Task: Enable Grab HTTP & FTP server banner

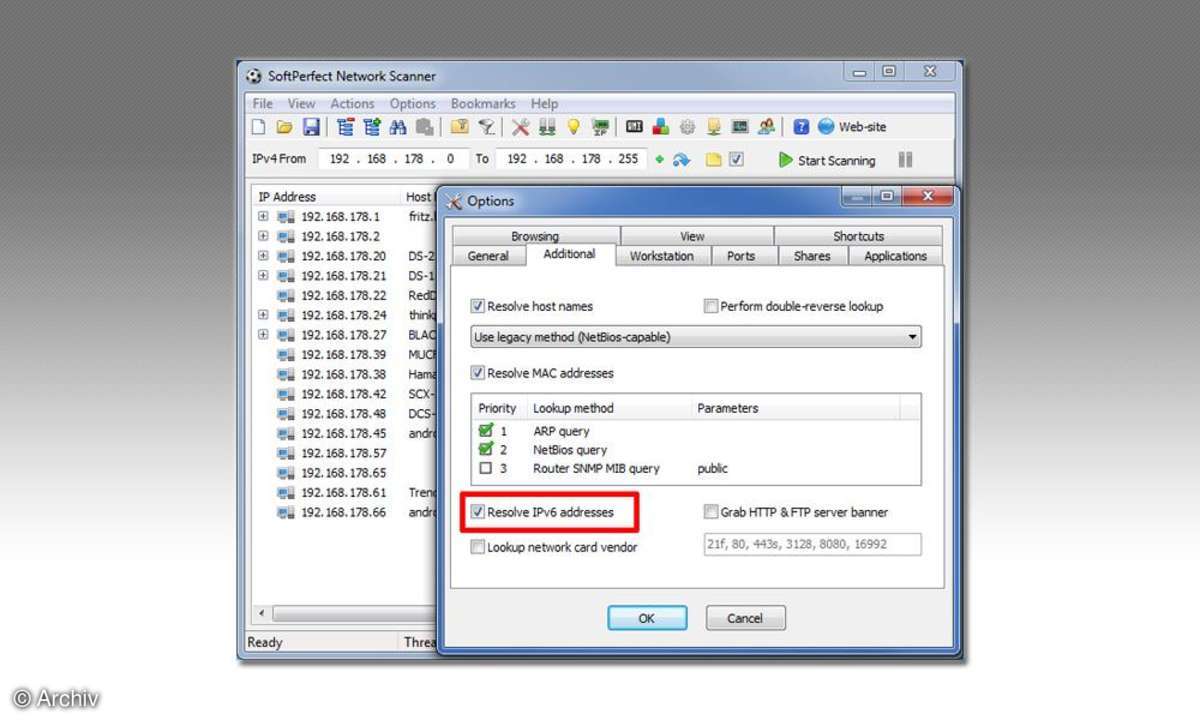Action: click(711, 512)
